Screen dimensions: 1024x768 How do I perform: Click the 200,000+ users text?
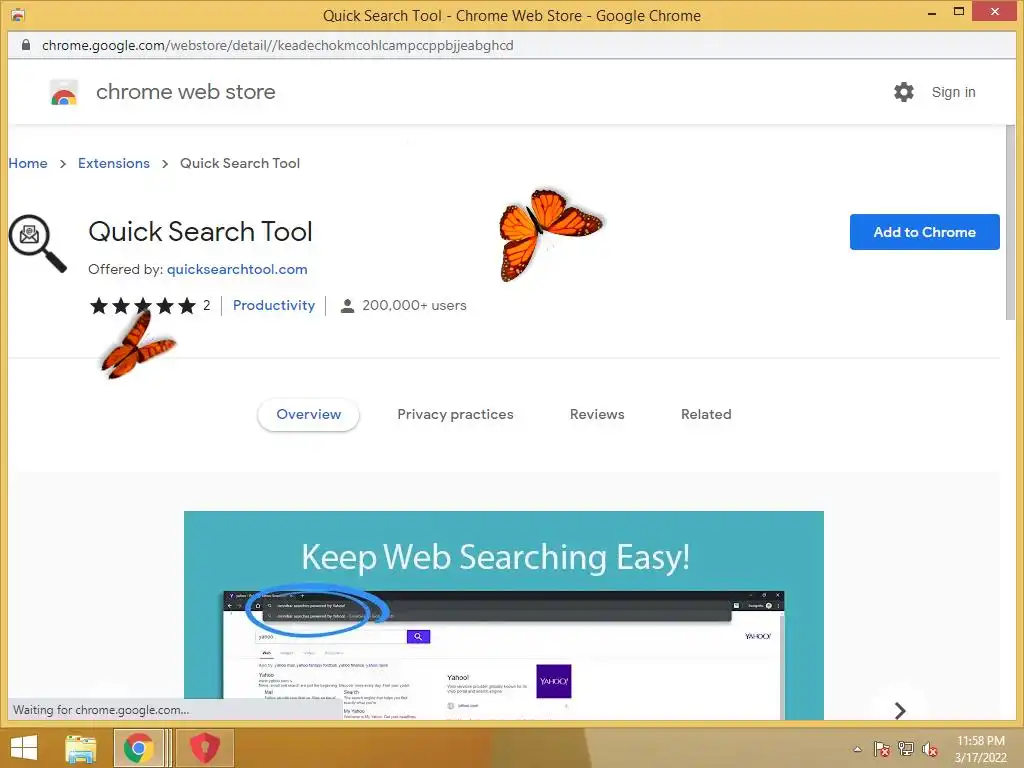(414, 306)
